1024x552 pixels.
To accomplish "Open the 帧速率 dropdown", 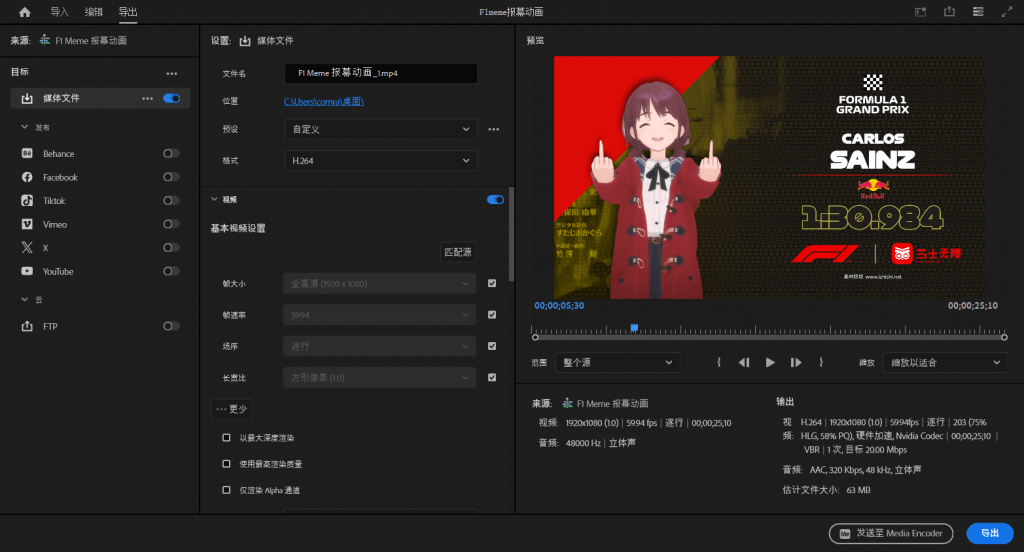I will tap(379, 315).
